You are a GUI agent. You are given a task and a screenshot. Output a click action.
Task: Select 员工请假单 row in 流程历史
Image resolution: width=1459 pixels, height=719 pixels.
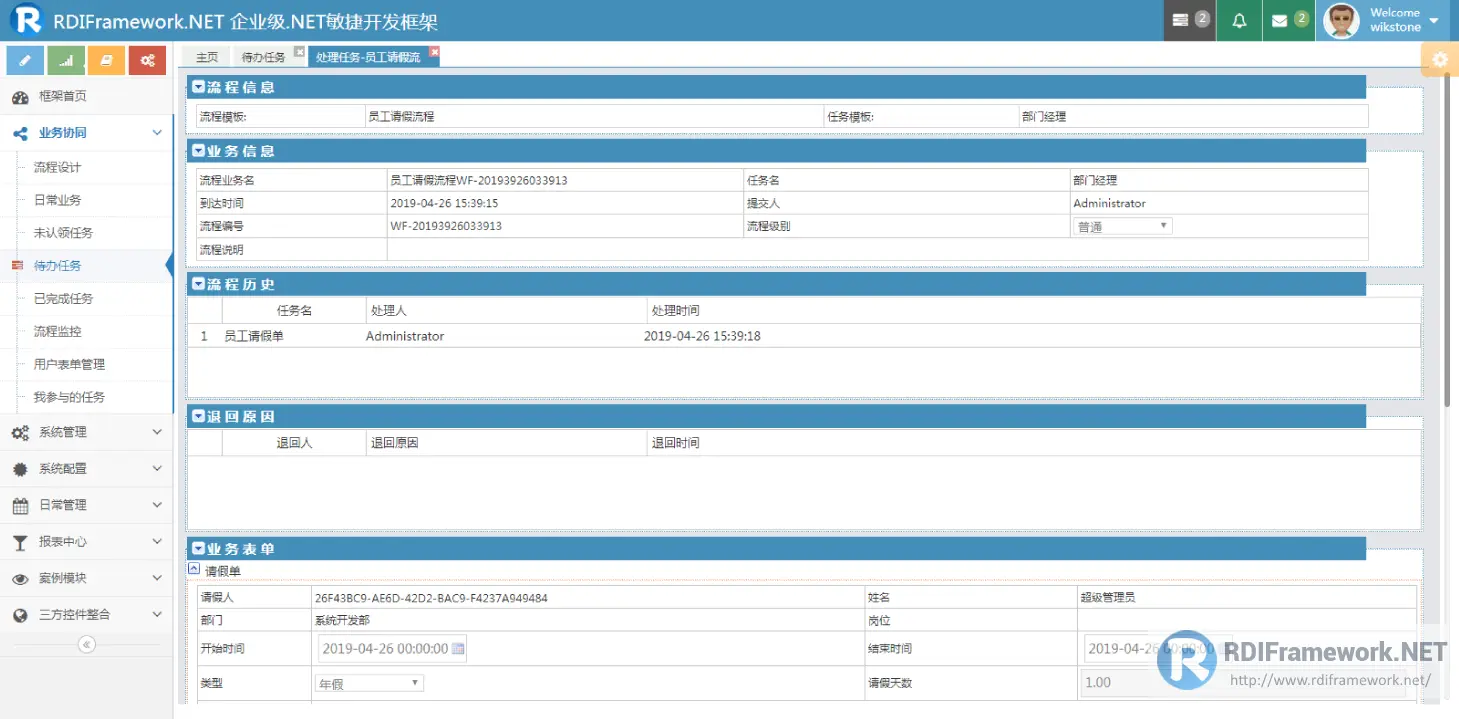pos(803,336)
